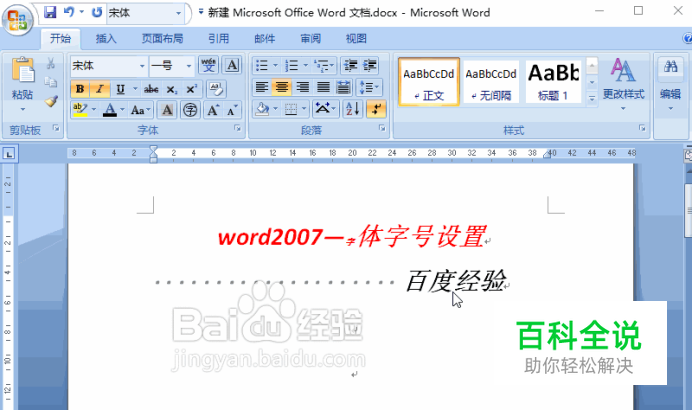This screenshot has width=692, height=410.
Task: Apply strikethrough formatting
Action: pyautogui.click(x=151, y=89)
